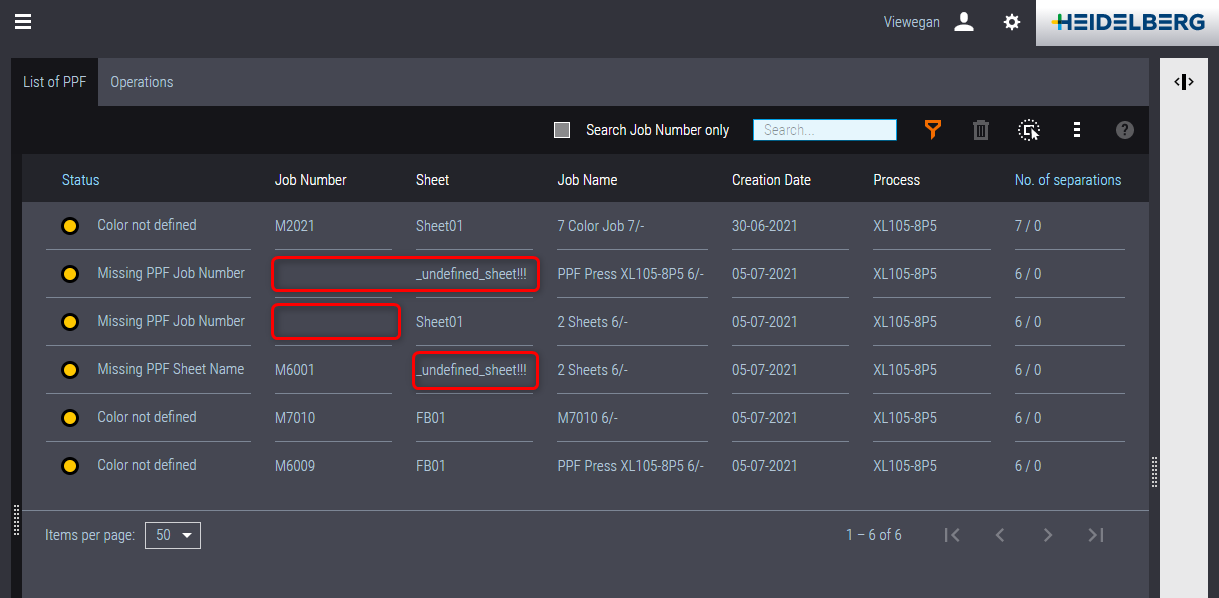The image size is (1219, 598).
Task: Click inside the Search input field
Action: pyautogui.click(x=824, y=130)
